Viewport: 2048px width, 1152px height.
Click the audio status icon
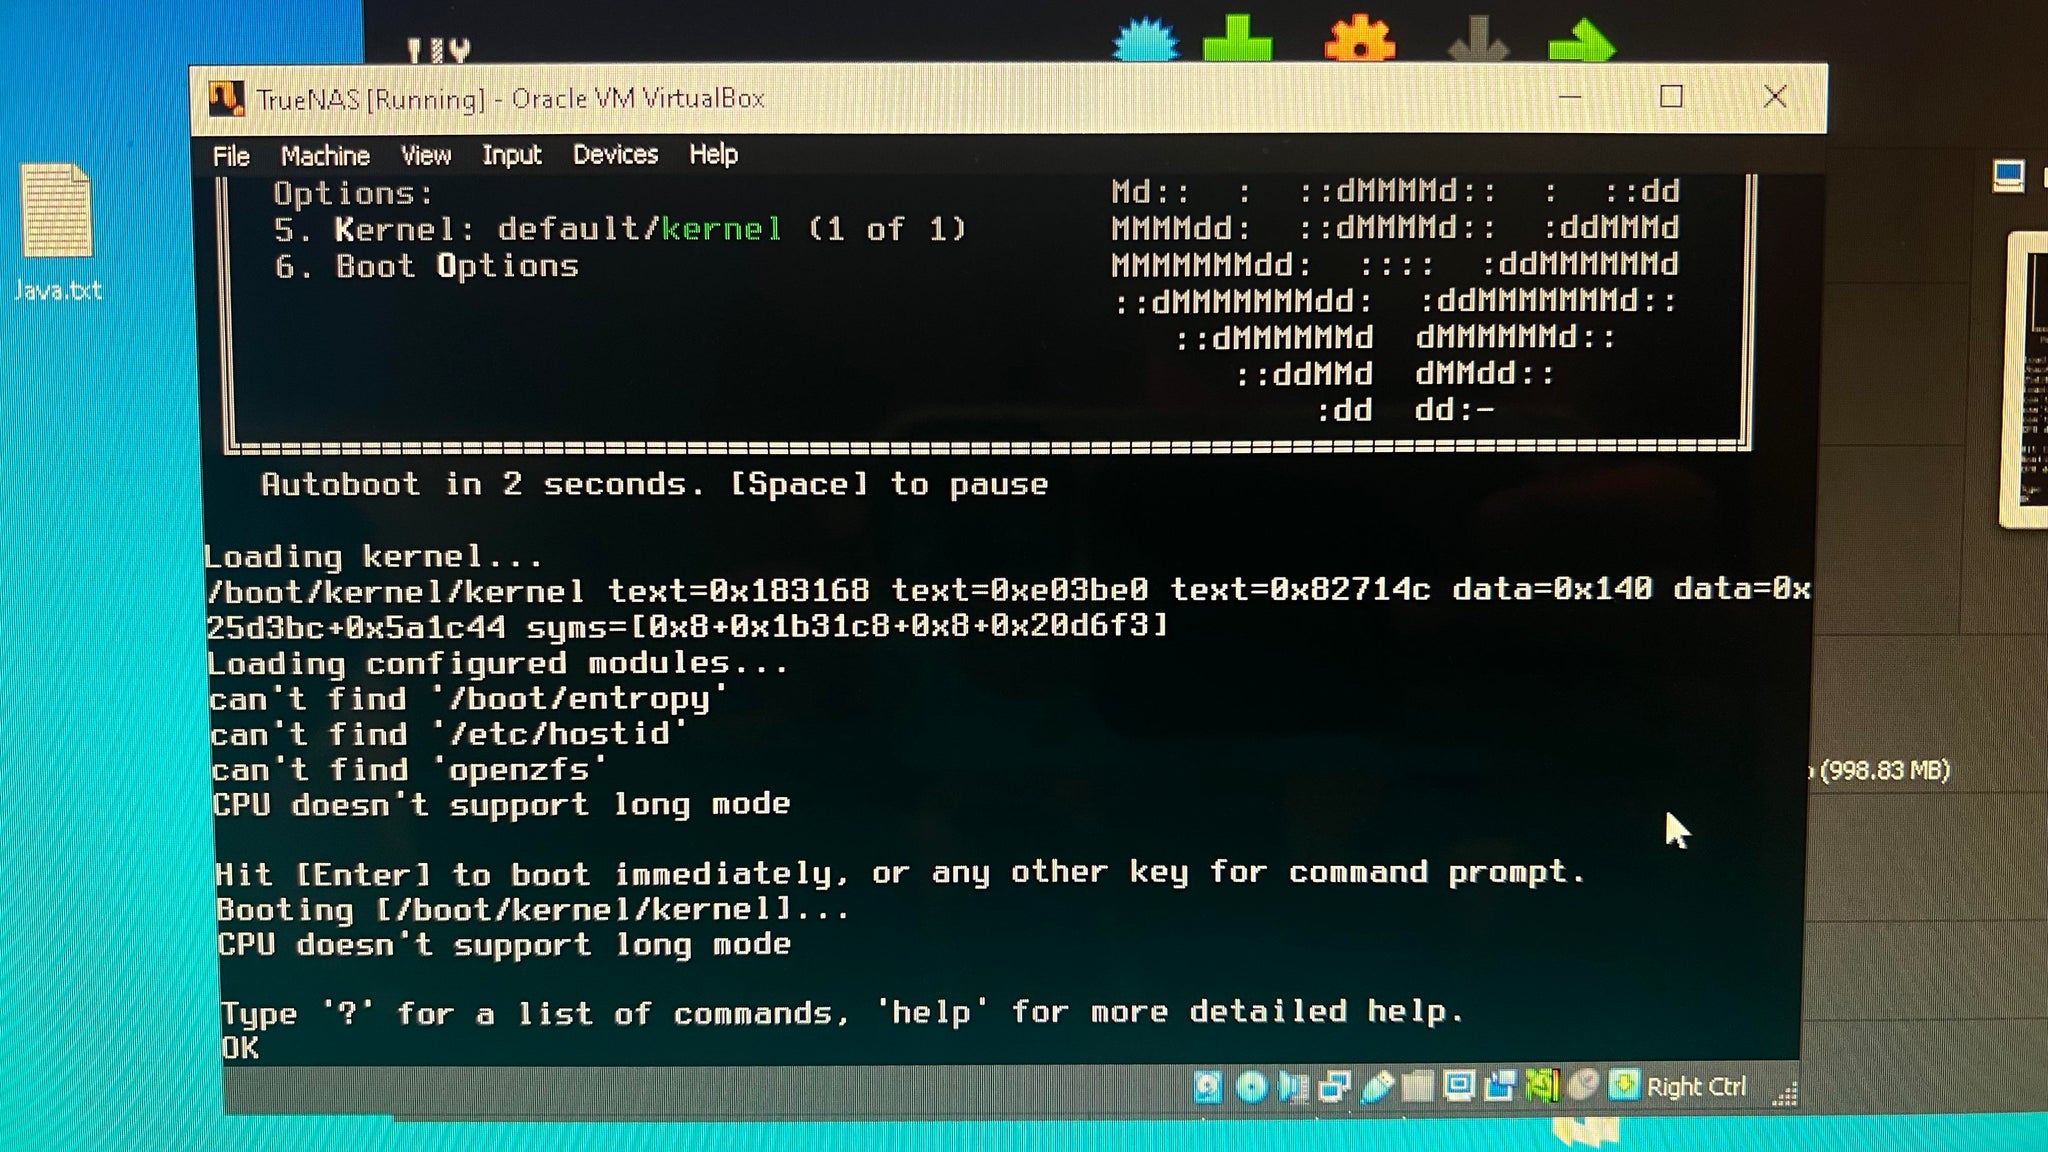[1293, 1086]
